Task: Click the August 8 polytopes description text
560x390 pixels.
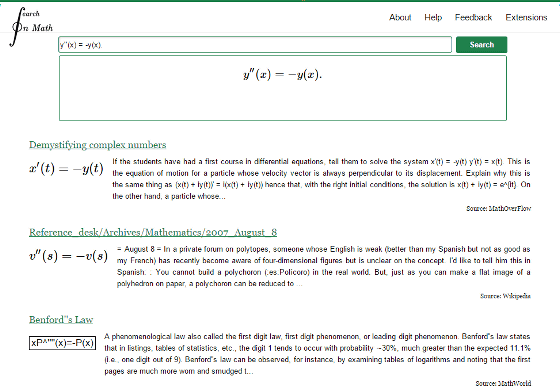Action: 323,266
